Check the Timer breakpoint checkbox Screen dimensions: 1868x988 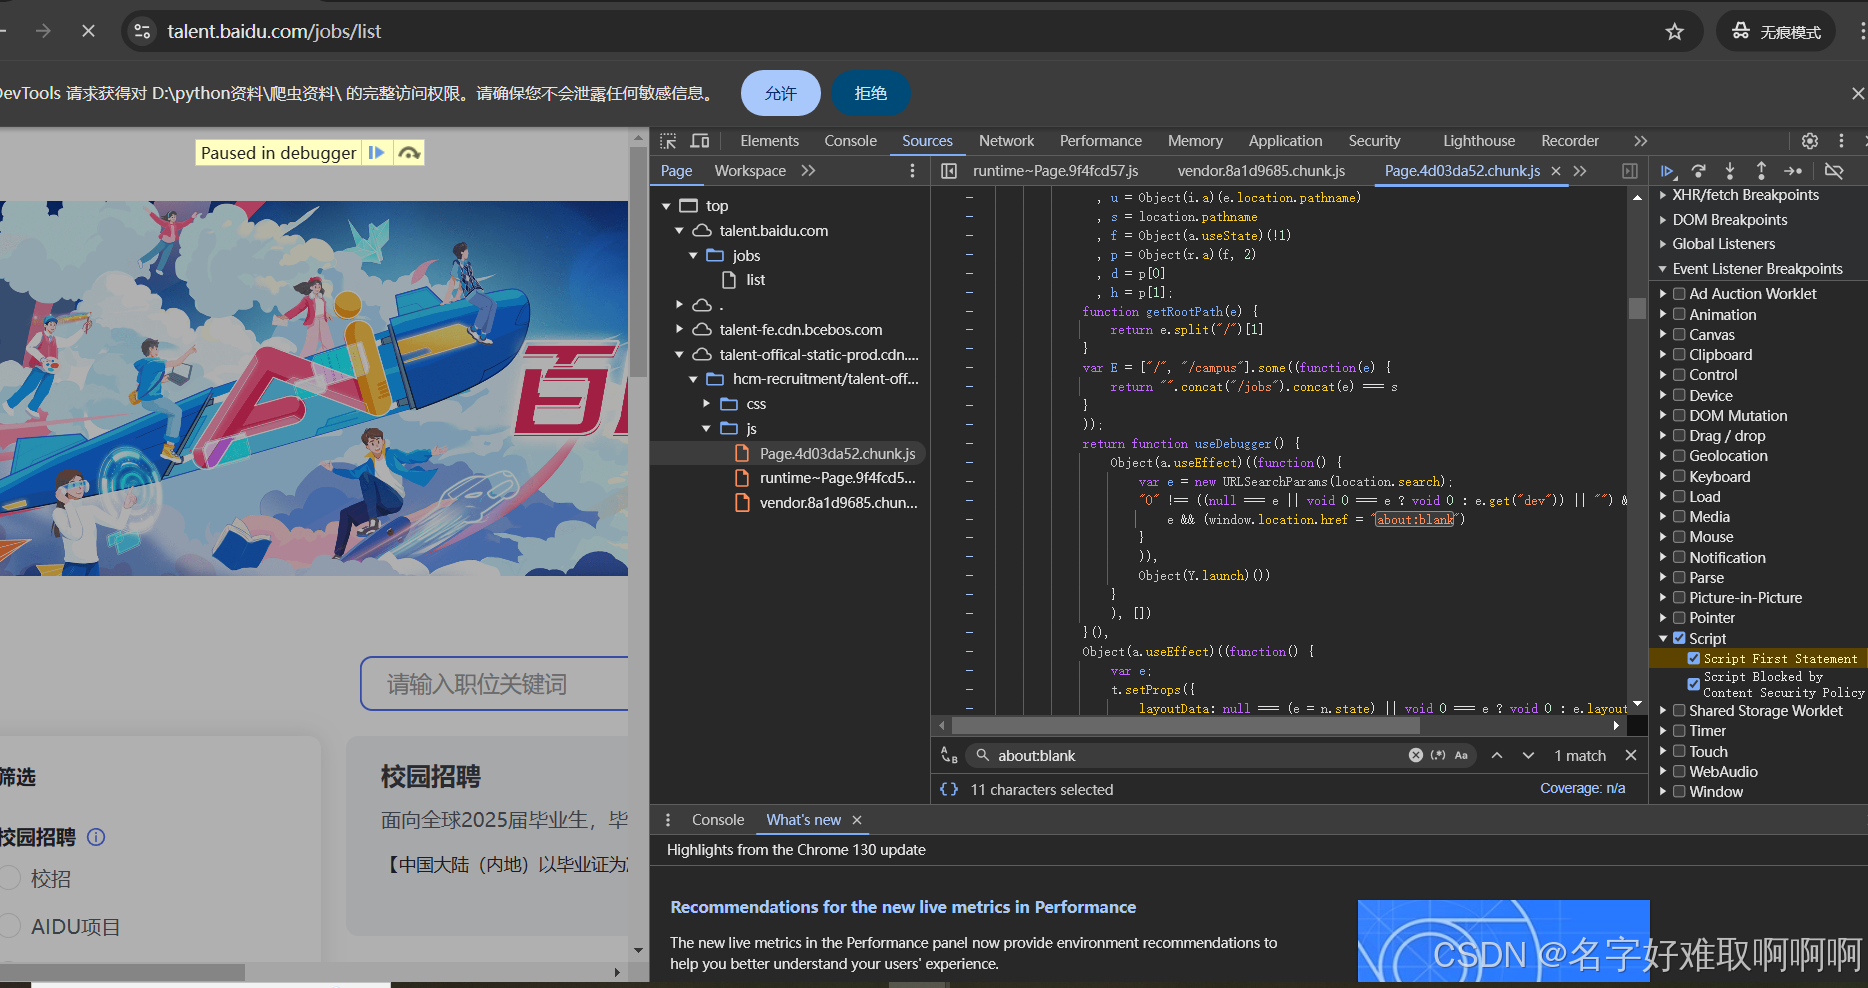tap(1679, 731)
